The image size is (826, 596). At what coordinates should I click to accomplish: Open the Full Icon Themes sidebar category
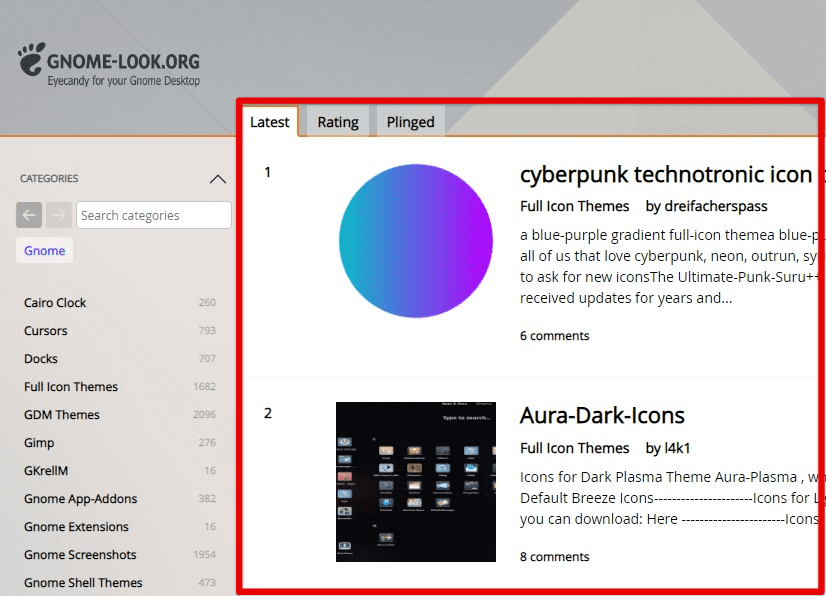point(71,386)
